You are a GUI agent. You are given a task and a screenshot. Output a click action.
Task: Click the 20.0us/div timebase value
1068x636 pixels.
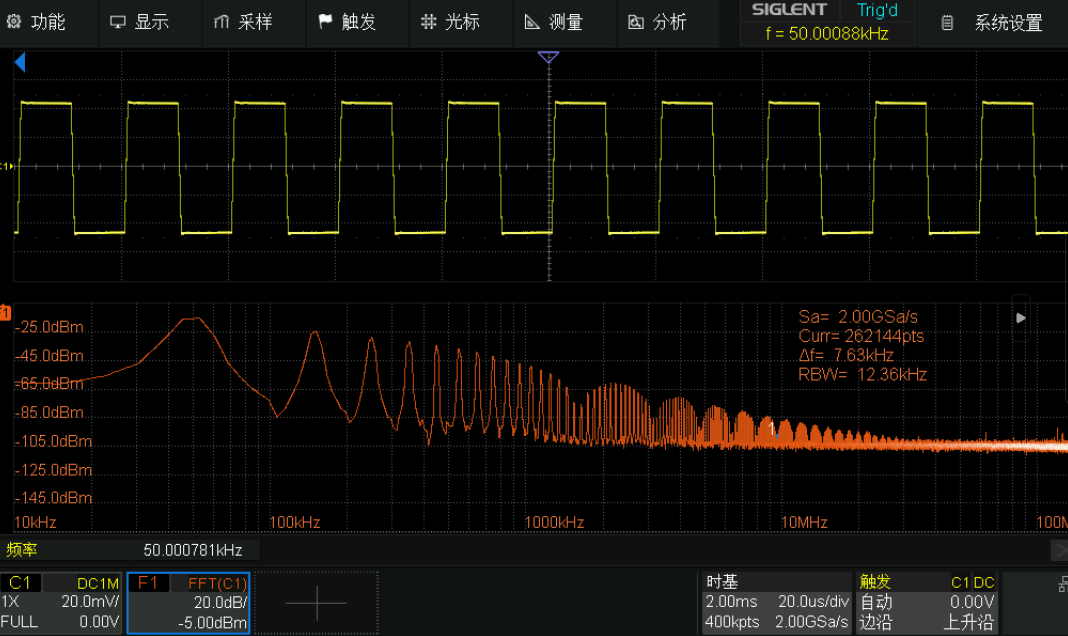tap(813, 602)
